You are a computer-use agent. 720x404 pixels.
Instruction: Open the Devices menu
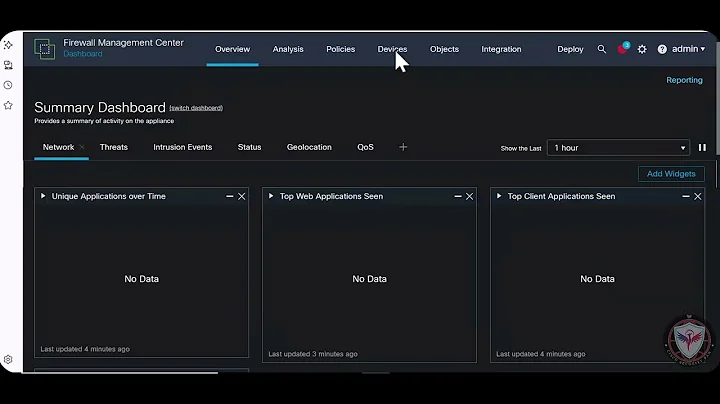392,49
